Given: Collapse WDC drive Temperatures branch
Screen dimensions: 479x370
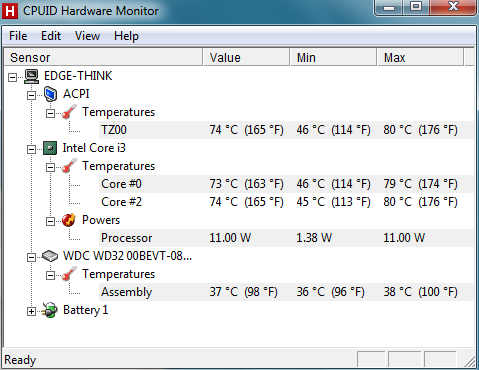Looking at the screenshot, I should [x=50, y=275].
